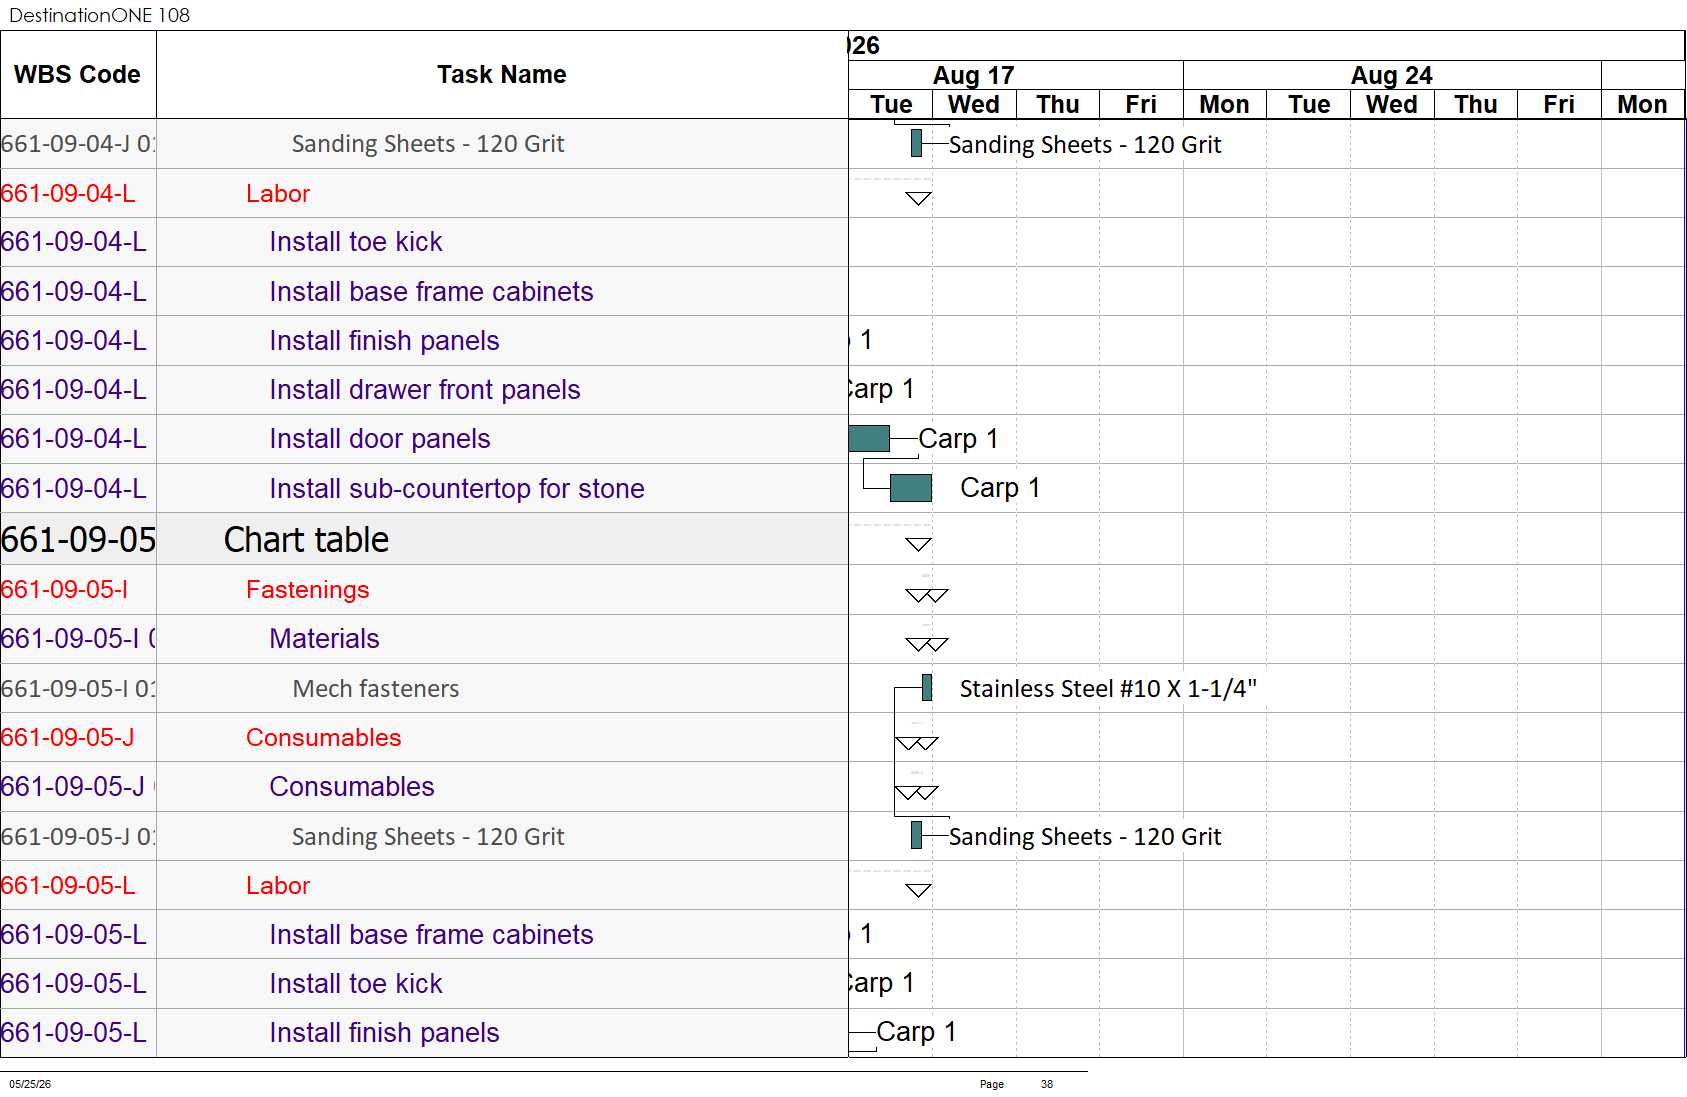Select the Fri column under Aug 24
Image resolution: width=1687 pixels, height=1097 pixels.
tap(1559, 104)
